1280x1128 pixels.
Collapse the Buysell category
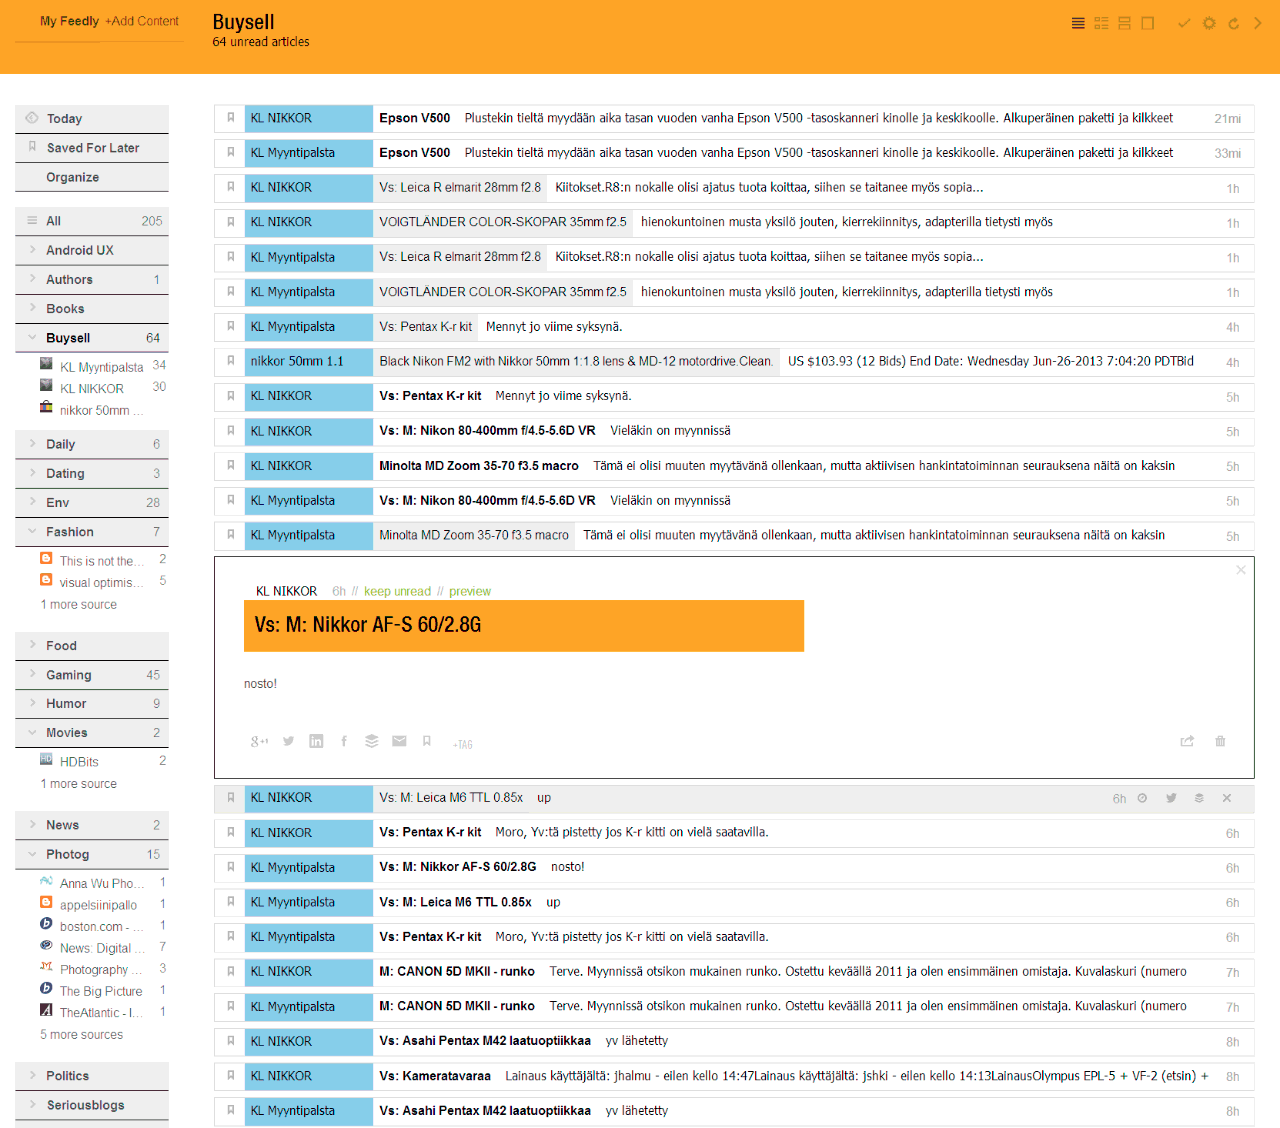(x=32, y=338)
